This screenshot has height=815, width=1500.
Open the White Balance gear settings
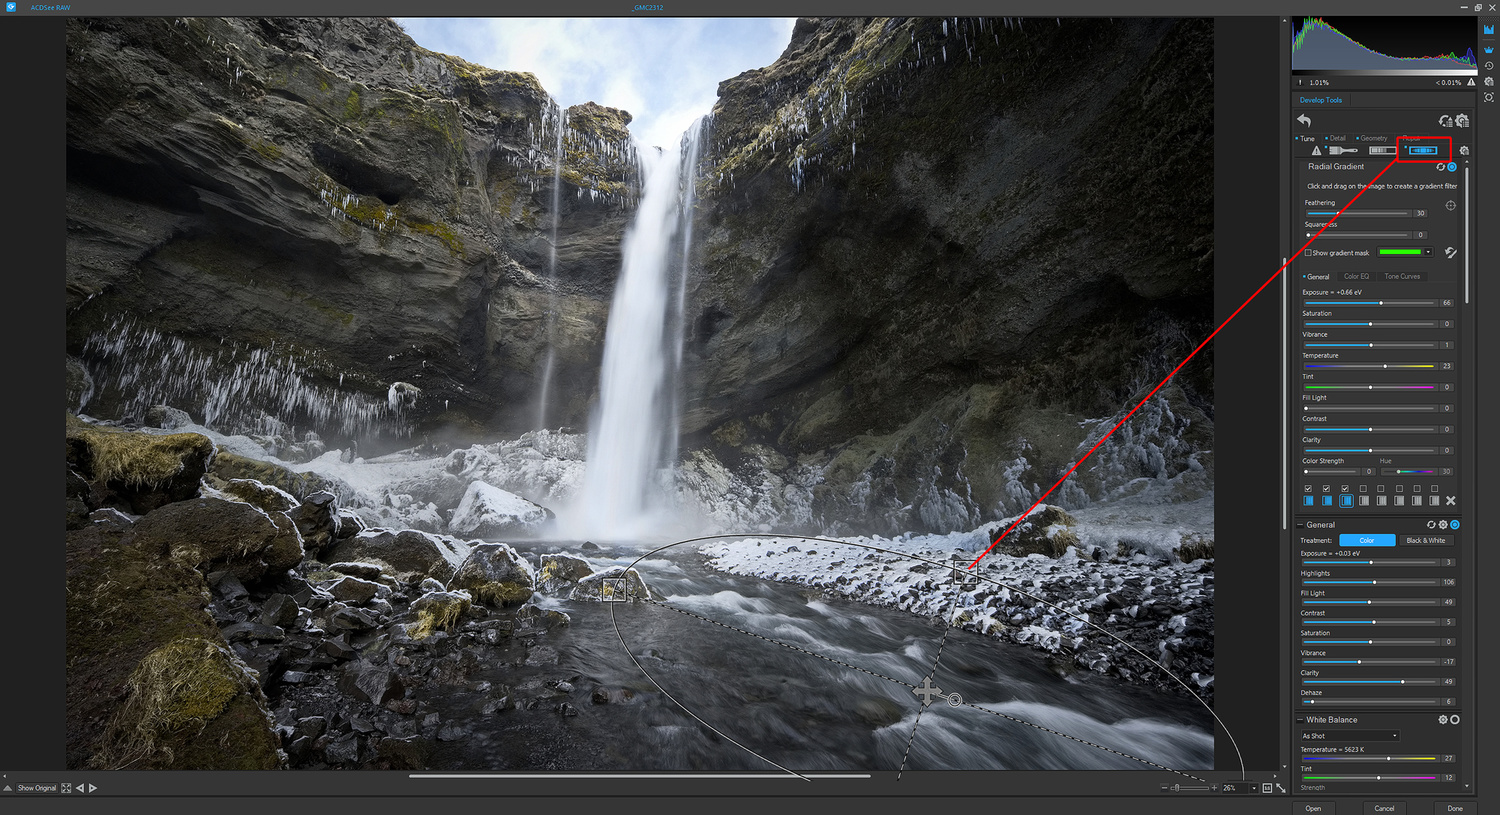(1443, 720)
